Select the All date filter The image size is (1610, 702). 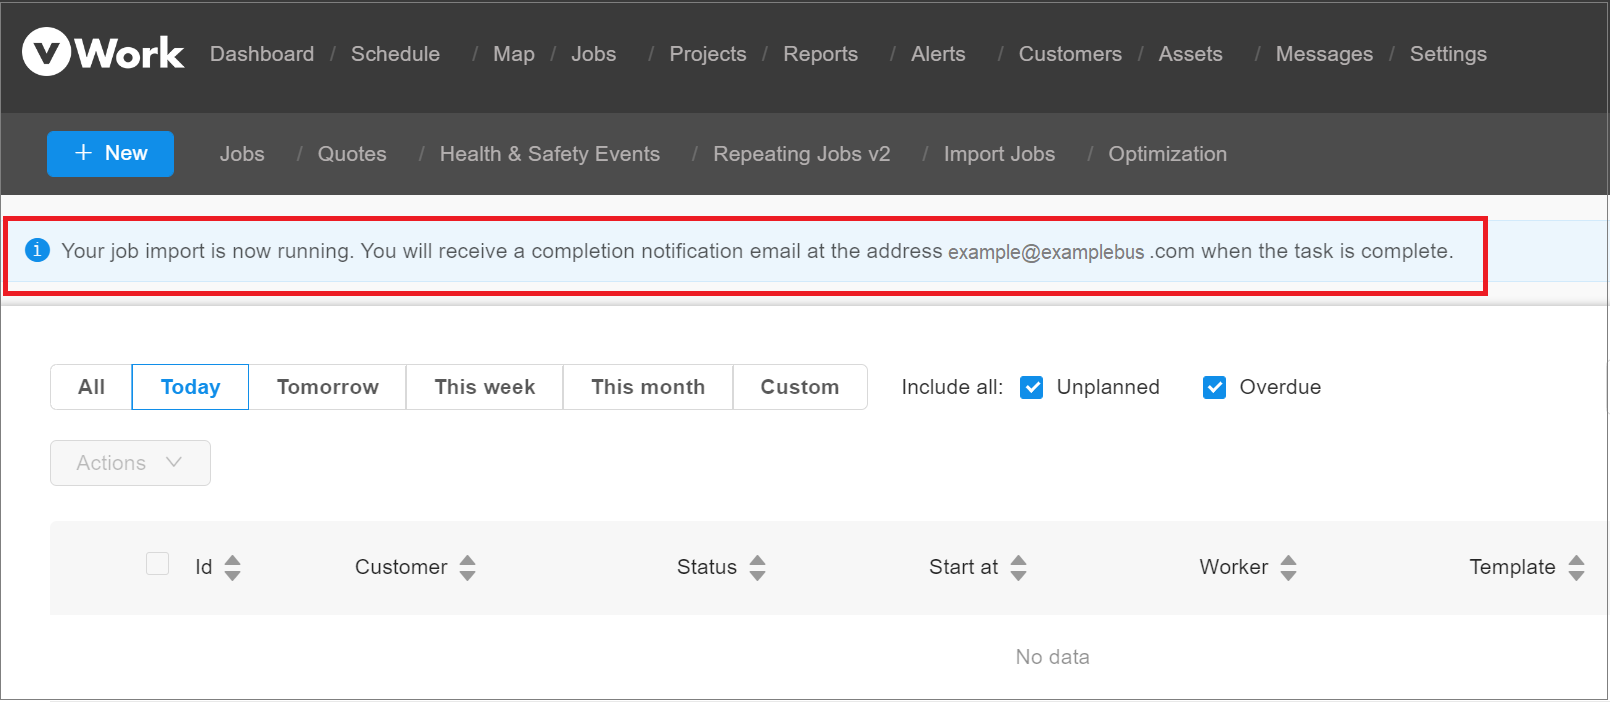click(91, 387)
